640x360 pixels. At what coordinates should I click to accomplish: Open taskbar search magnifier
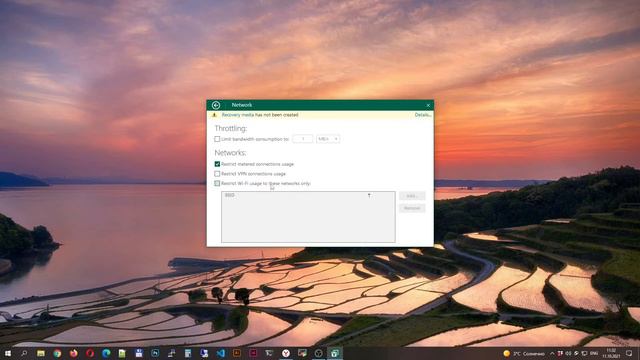tap(24, 353)
